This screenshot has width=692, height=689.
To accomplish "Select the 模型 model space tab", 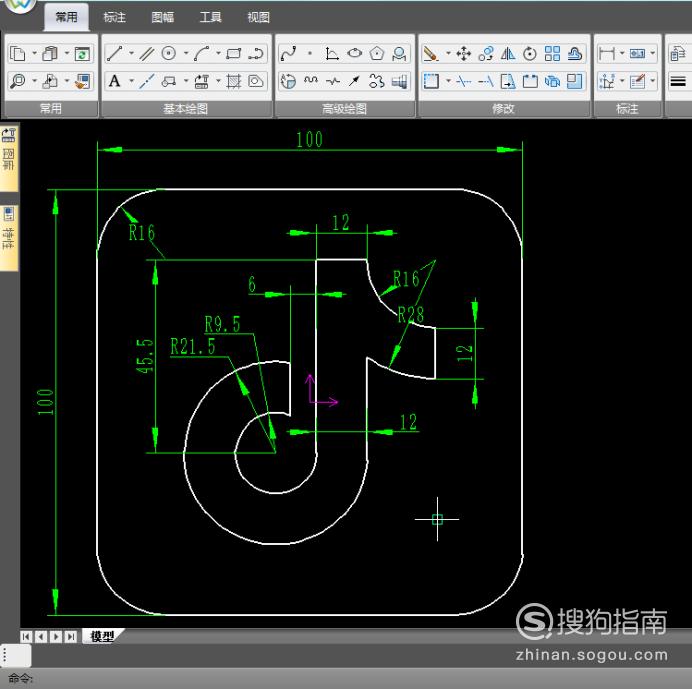I will click(102, 636).
